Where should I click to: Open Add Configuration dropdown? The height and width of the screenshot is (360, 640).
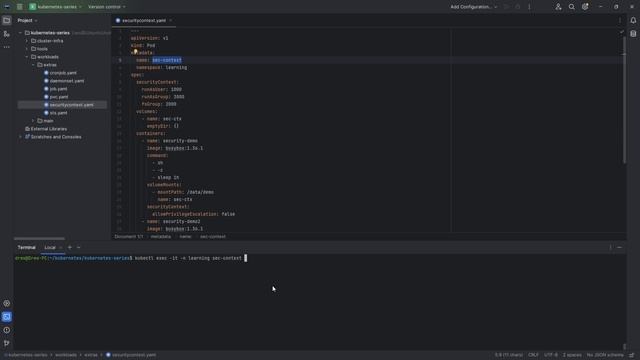(x=474, y=7)
